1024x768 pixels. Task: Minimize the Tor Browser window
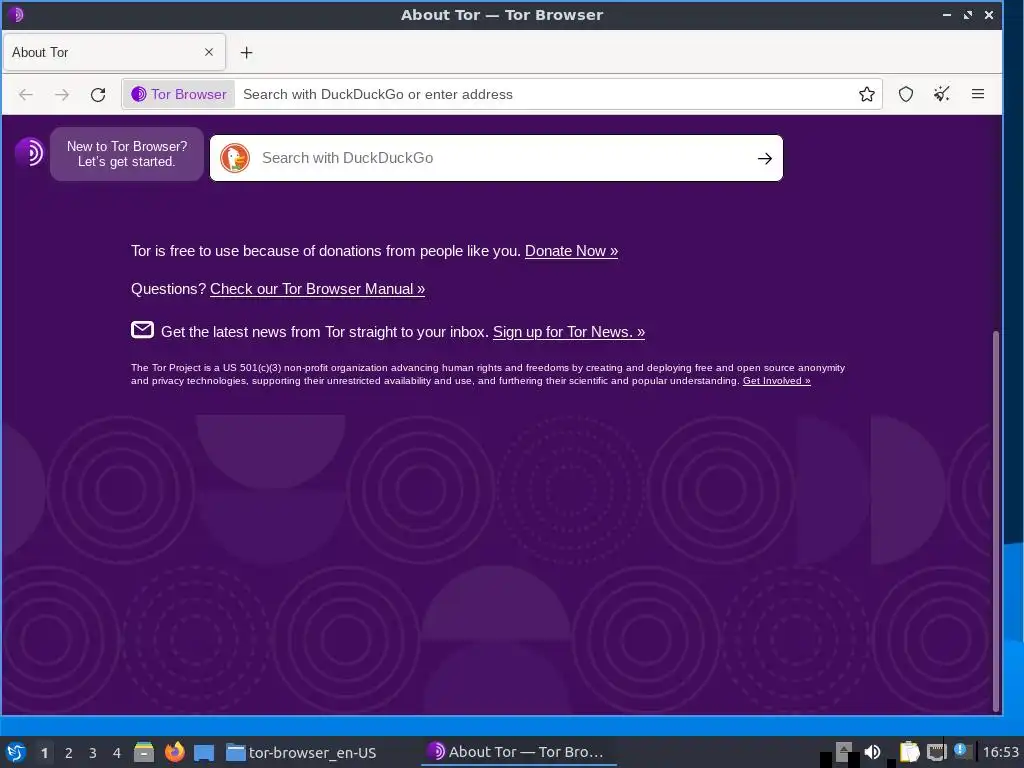click(x=946, y=15)
